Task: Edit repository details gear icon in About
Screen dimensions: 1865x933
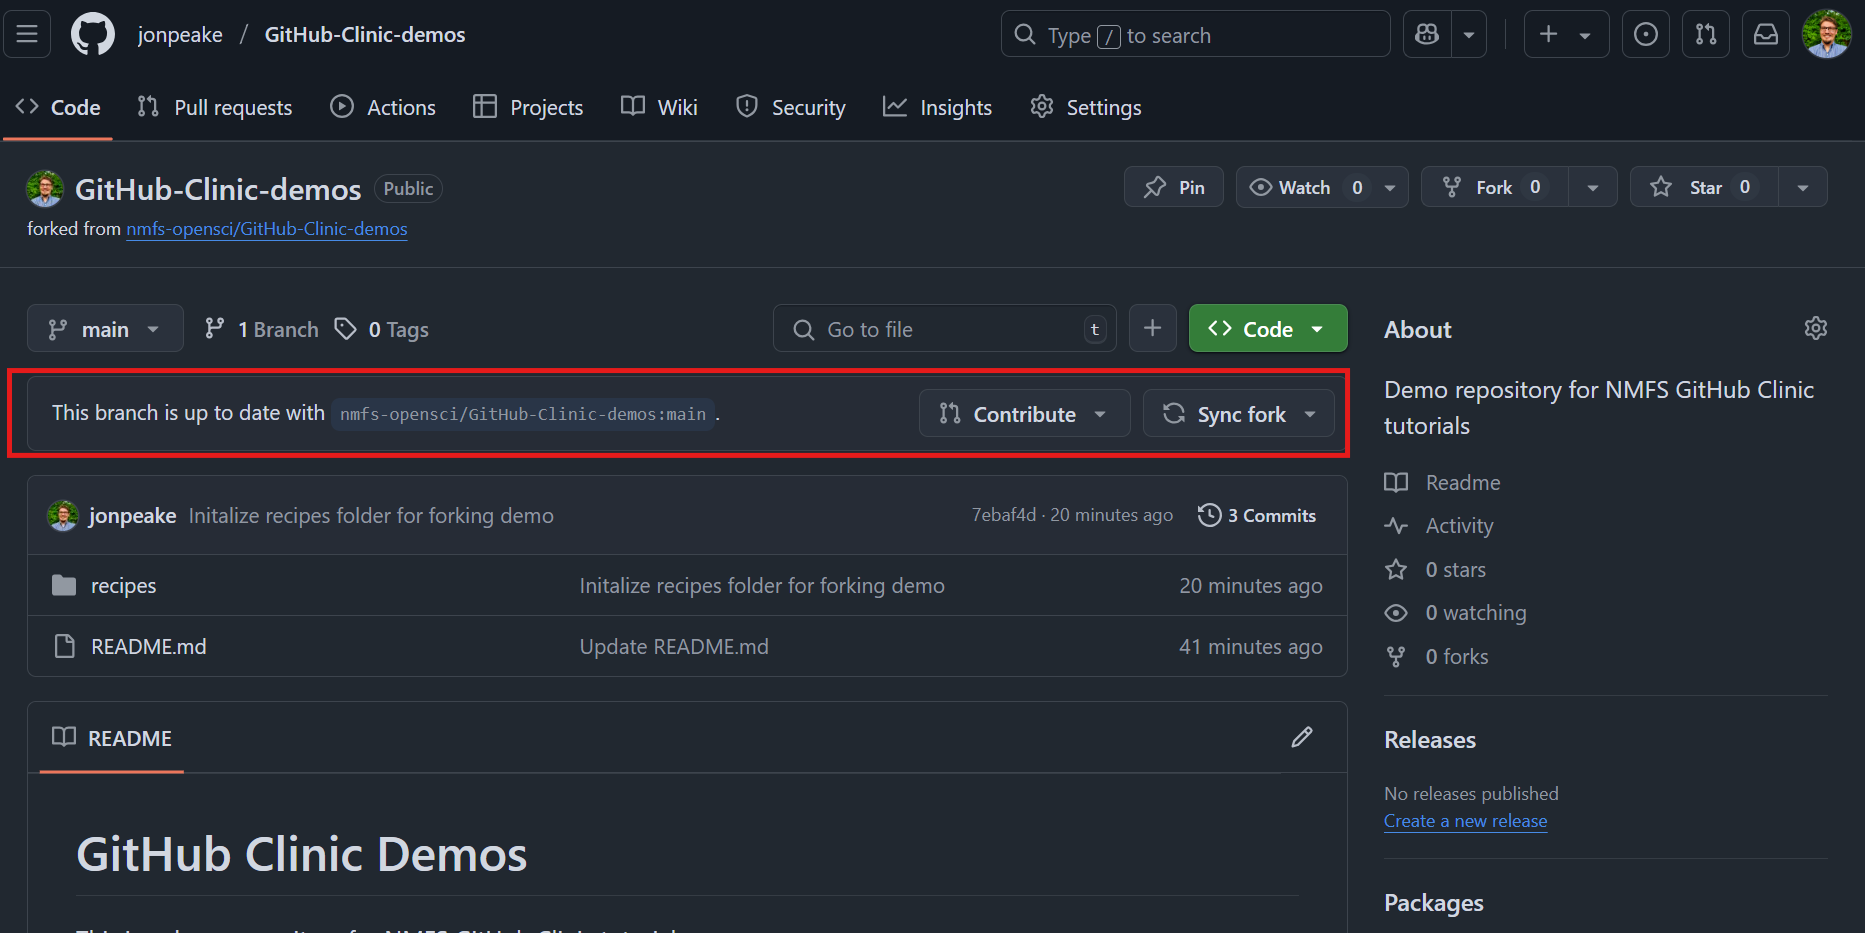Action: coord(1816,328)
